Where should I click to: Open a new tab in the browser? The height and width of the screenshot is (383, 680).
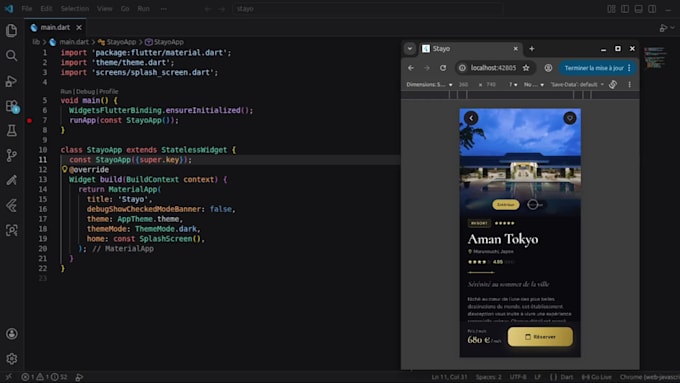pos(532,49)
